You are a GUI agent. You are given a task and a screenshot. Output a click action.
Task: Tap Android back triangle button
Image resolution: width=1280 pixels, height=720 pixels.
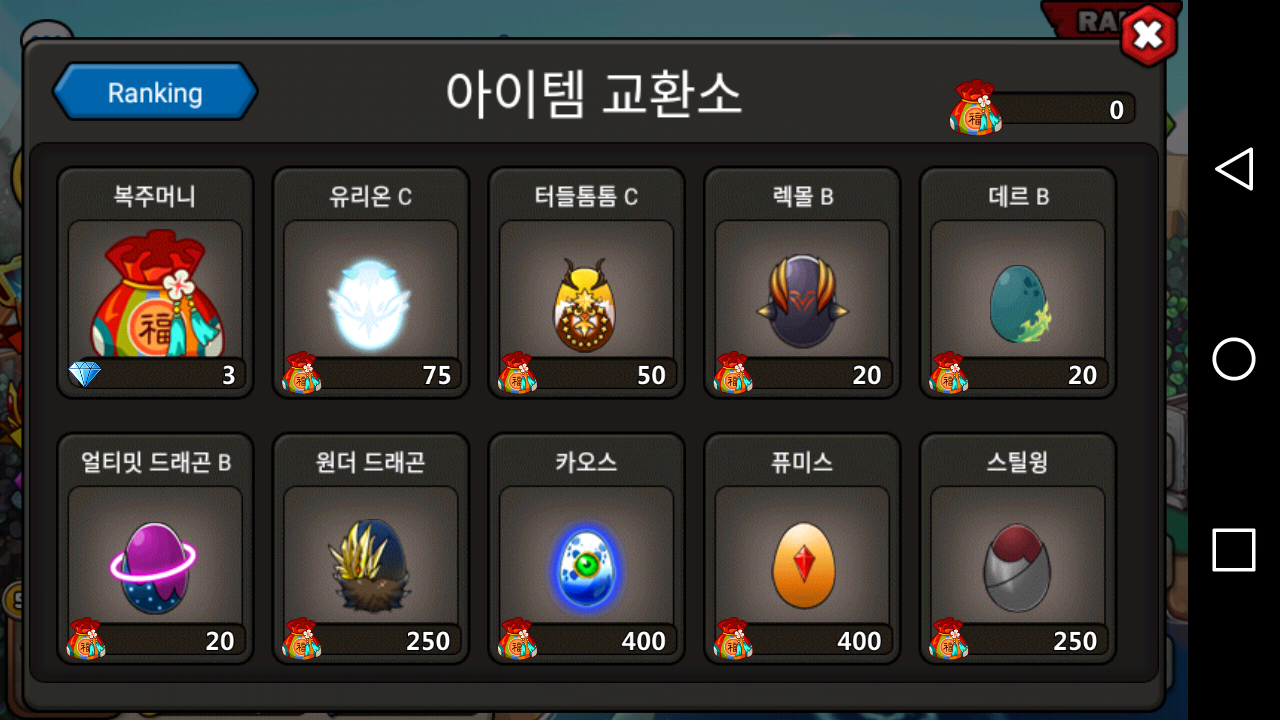(1234, 169)
